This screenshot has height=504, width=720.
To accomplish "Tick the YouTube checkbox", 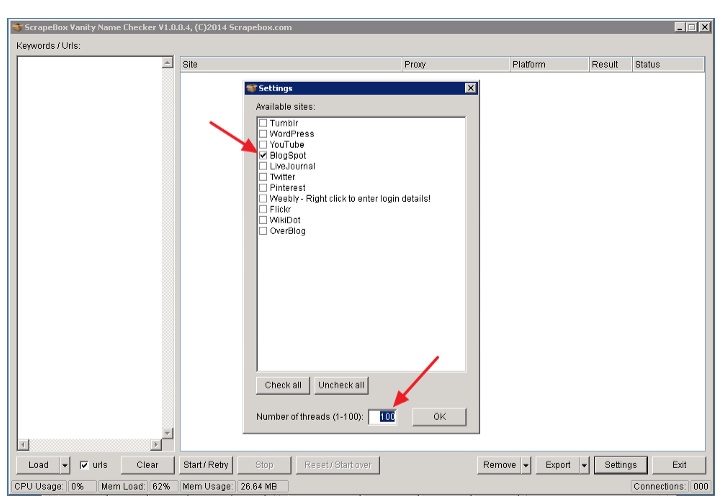I will pos(263,145).
